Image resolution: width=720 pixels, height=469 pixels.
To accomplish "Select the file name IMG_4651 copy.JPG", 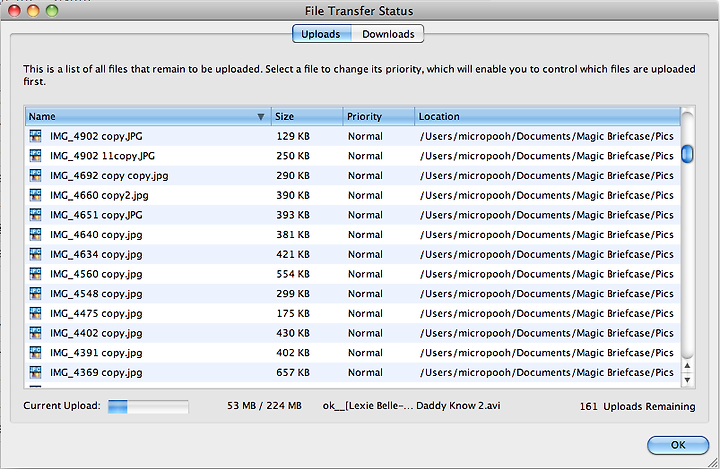I will point(96,215).
